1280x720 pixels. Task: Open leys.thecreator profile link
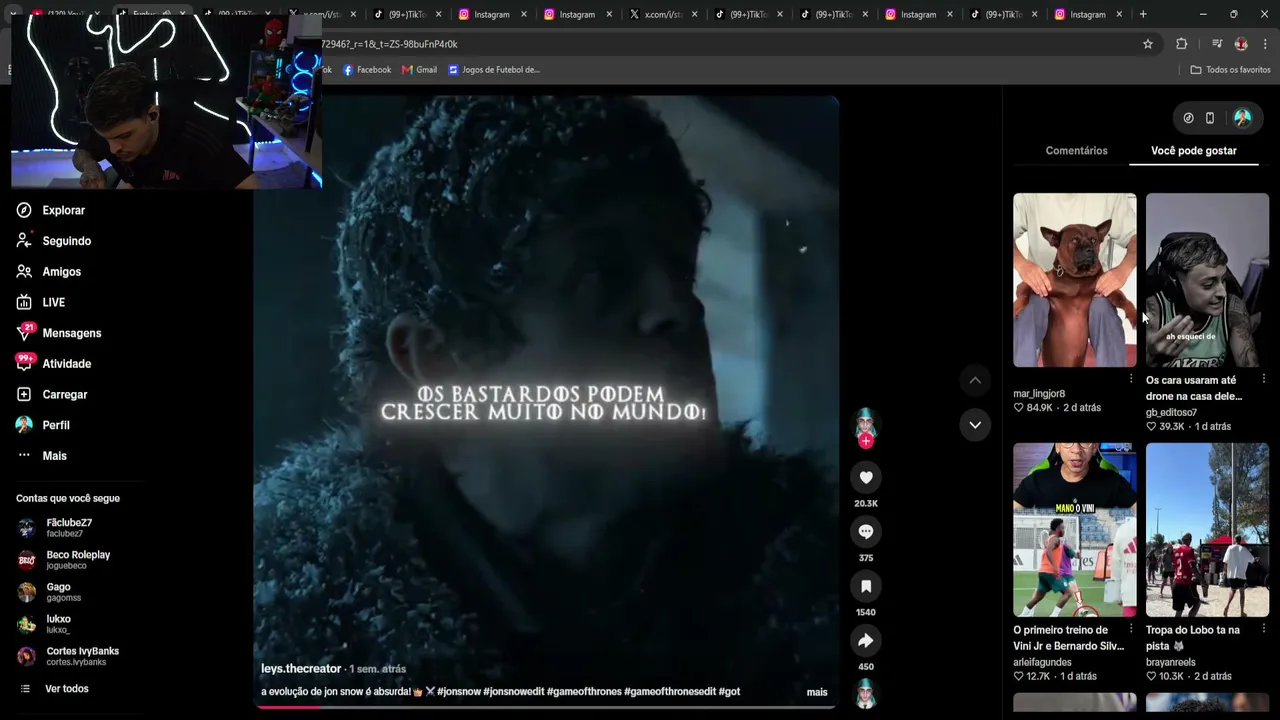pyautogui.click(x=301, y=669)
